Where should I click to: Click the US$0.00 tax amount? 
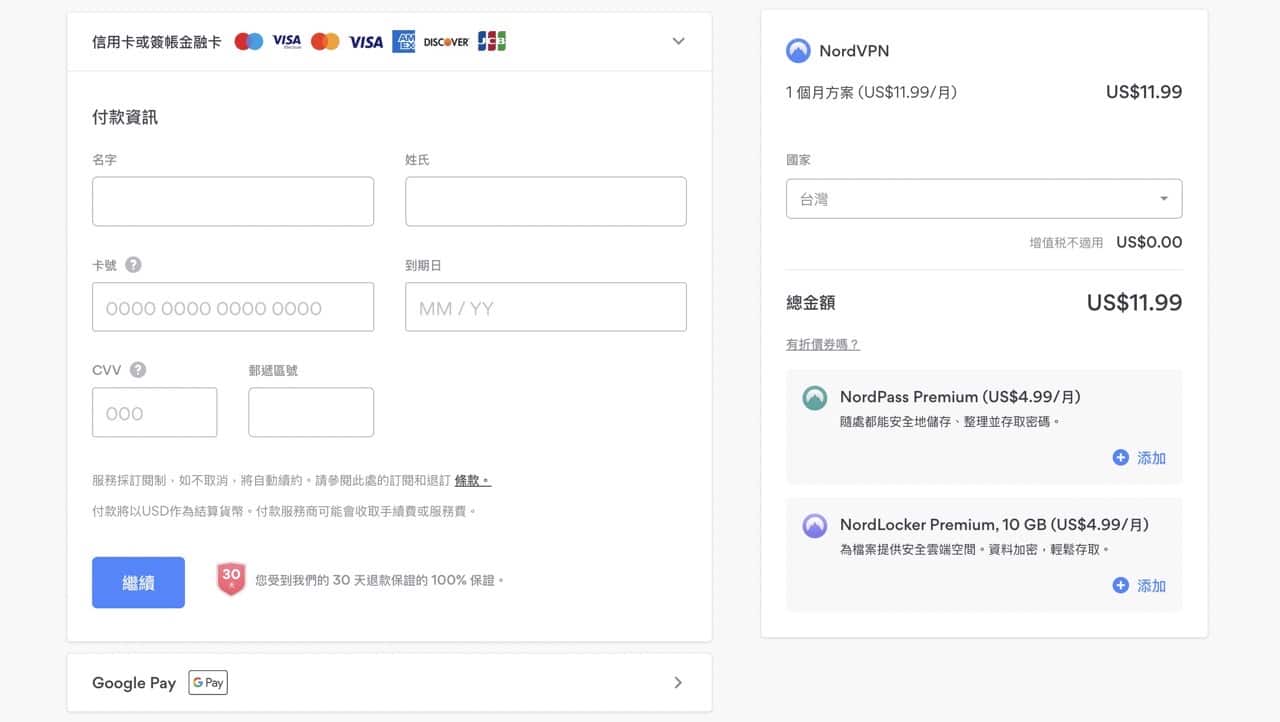pos(1149,242)
